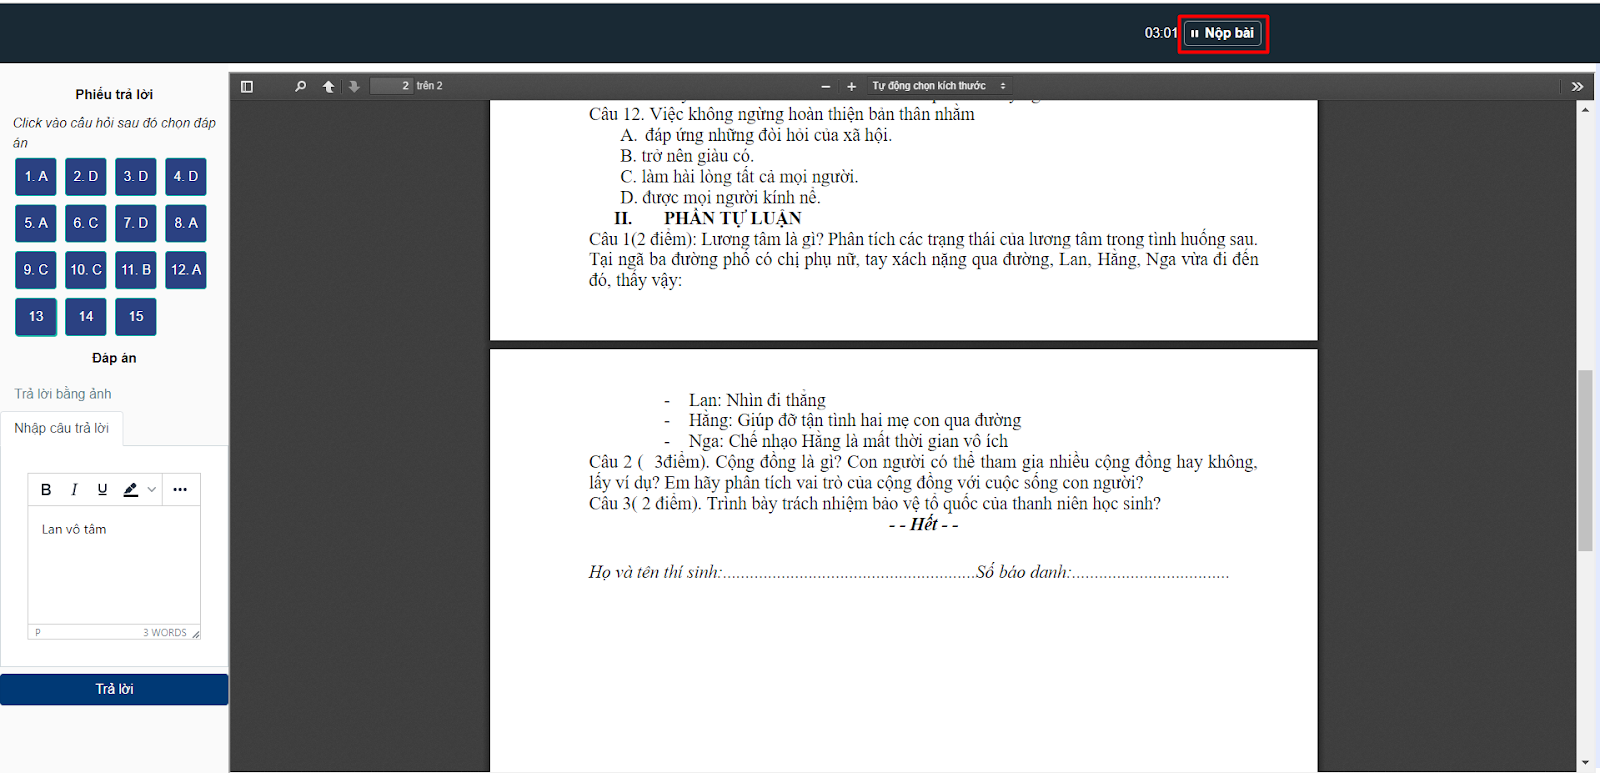This screenshot has height=773, width=1600.
Task: Submit the exam with Nộp bài
Action: click(1223, 33)
